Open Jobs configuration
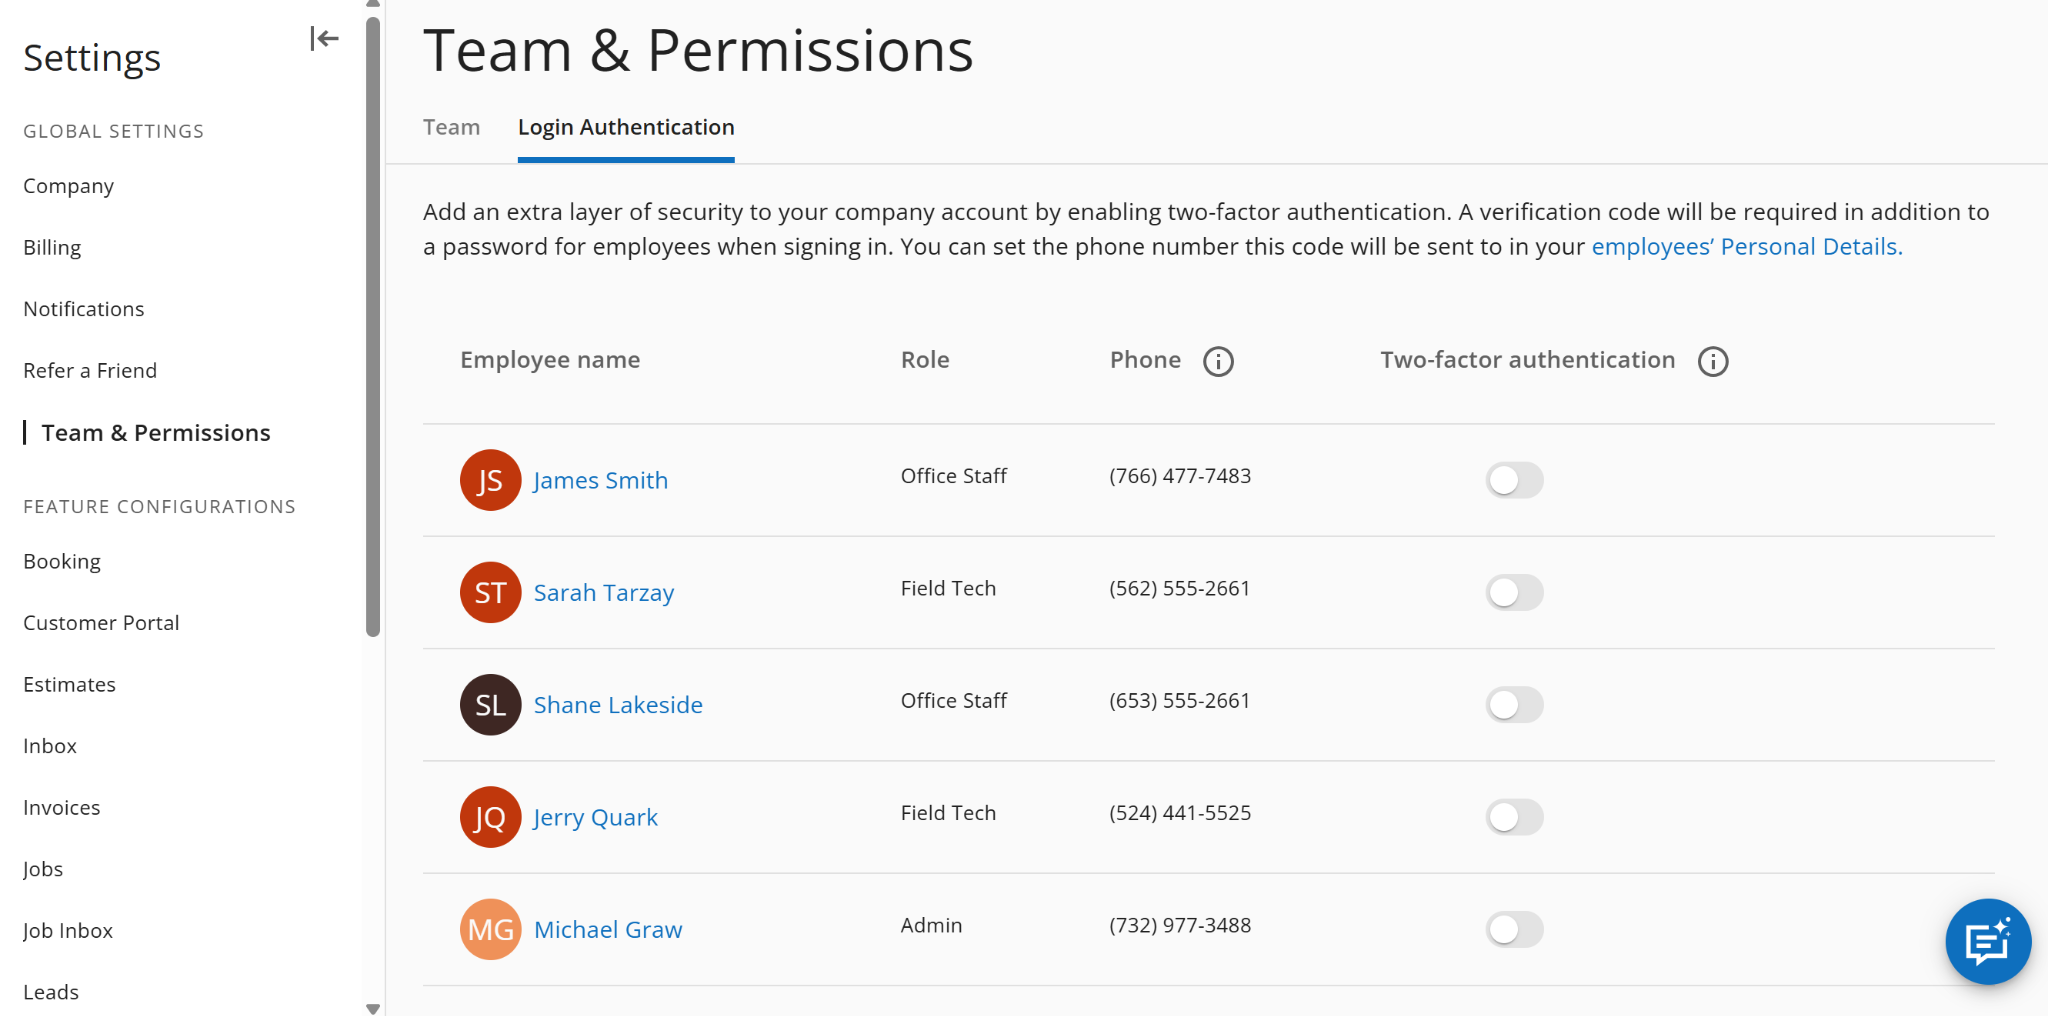The width and height of the screenshot is (2048, 1016). 43,869
